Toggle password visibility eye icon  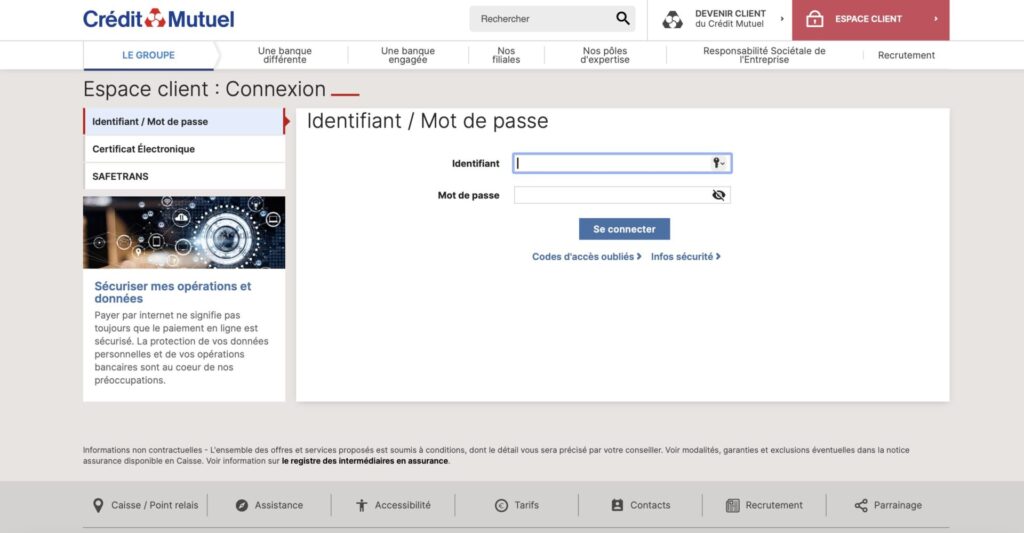point(718,195)
